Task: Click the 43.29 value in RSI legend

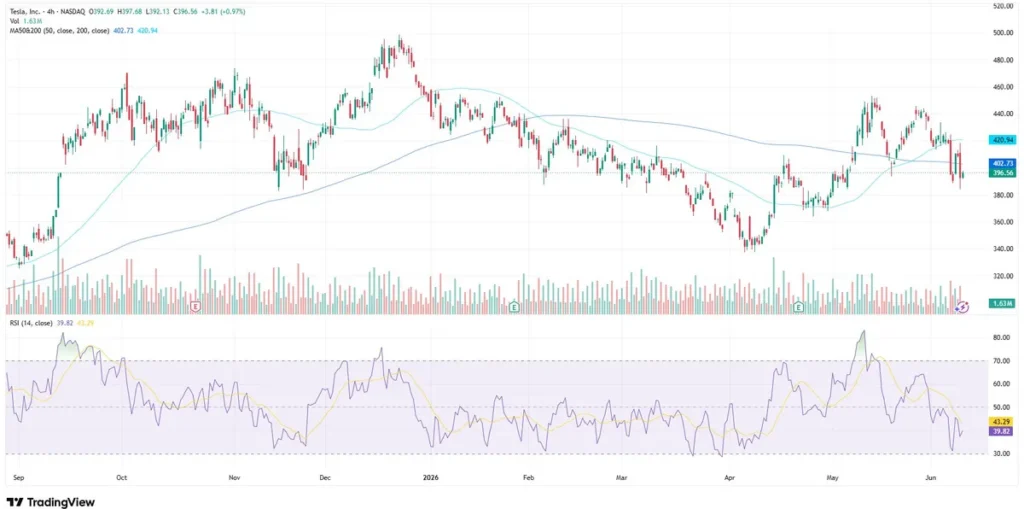Action: pyautogui.click(x=85, y=323)
